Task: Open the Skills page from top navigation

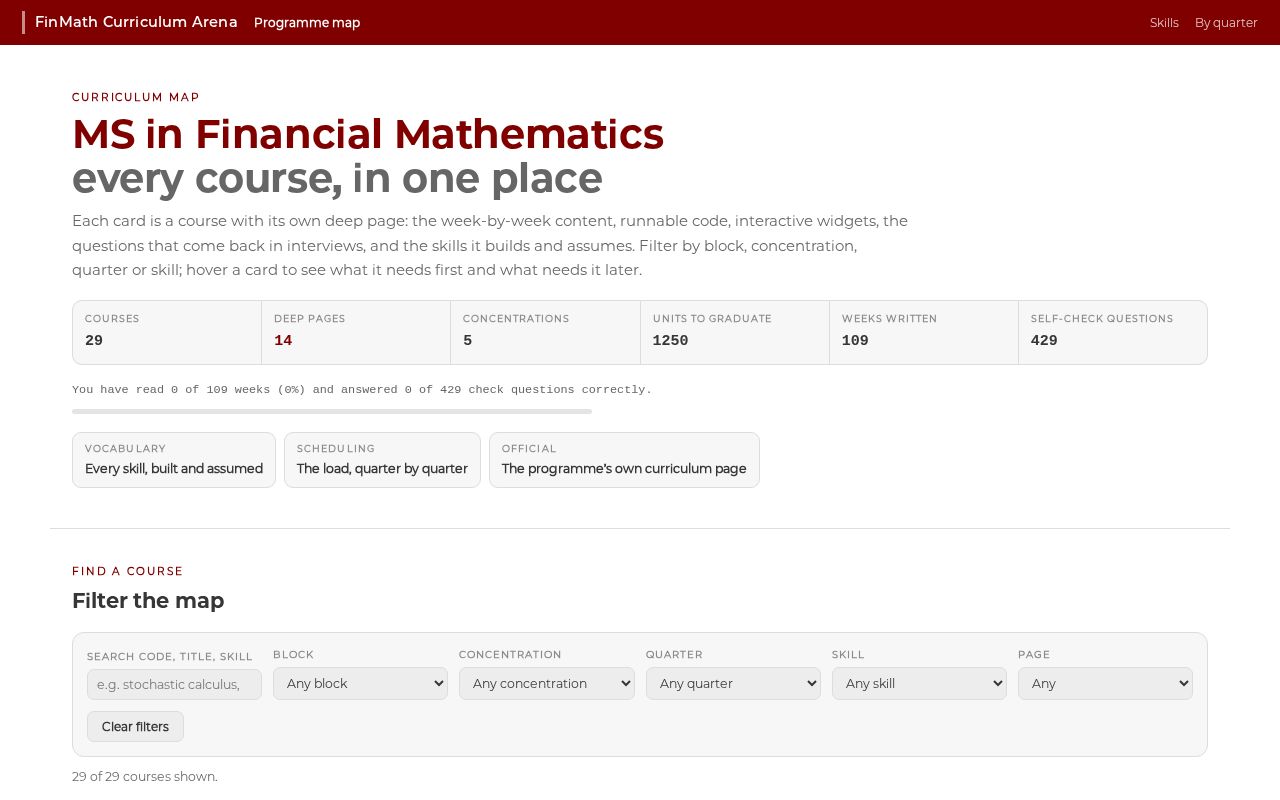Action: (x=1164, y=23)
